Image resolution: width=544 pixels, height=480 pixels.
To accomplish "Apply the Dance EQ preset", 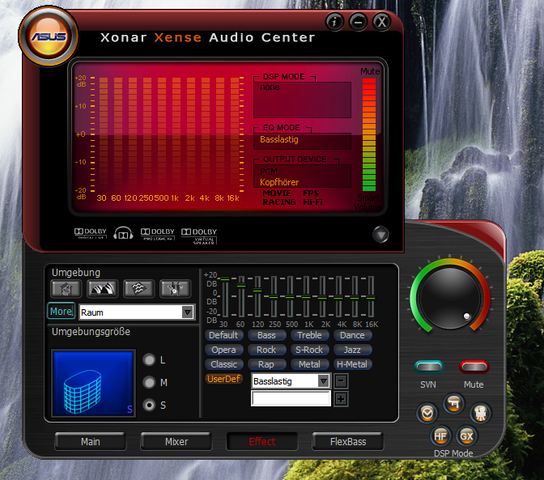I will click(352, 335).
